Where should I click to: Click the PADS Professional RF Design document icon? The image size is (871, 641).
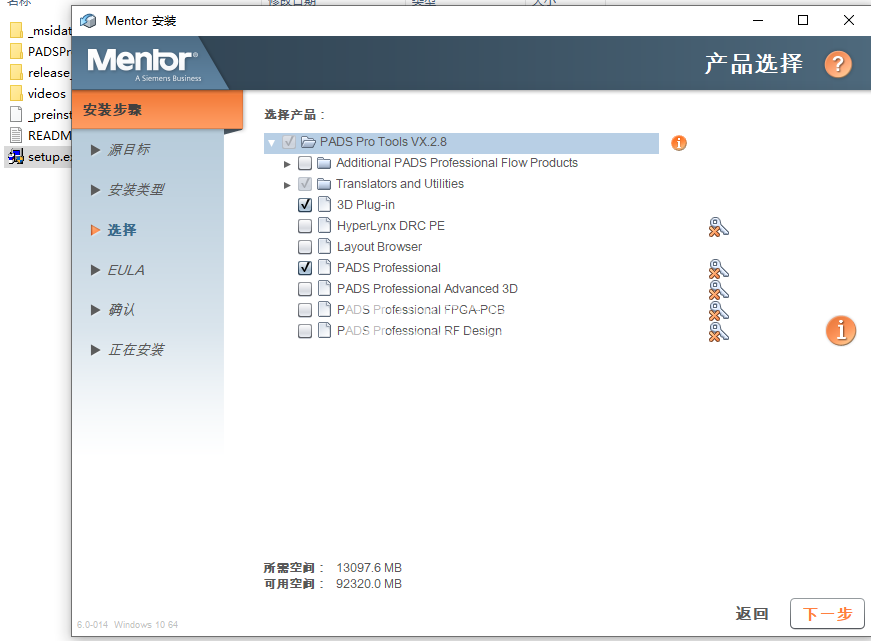[x=324, y=330]
